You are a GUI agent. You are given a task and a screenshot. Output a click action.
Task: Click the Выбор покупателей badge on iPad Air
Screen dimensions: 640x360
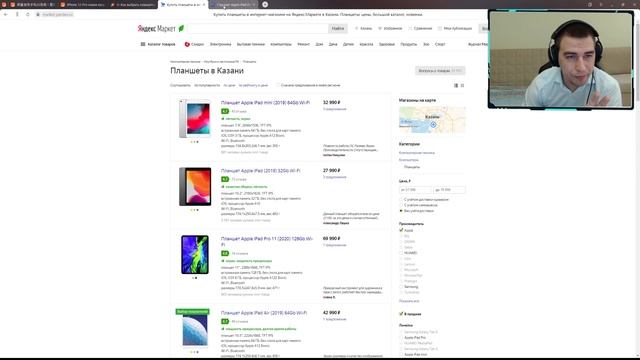tap(193, 311)
